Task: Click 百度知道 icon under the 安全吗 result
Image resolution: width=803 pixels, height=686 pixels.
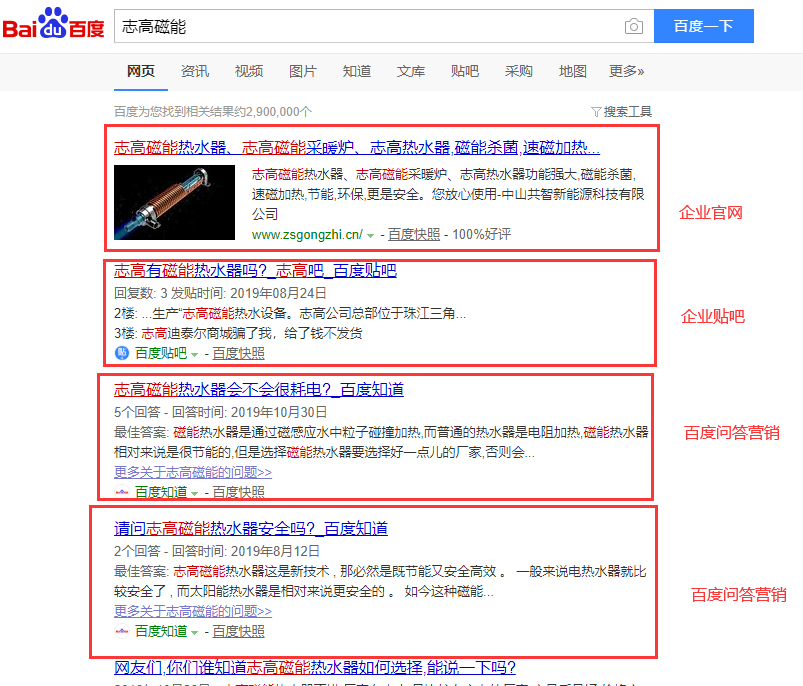Action: 122,631
